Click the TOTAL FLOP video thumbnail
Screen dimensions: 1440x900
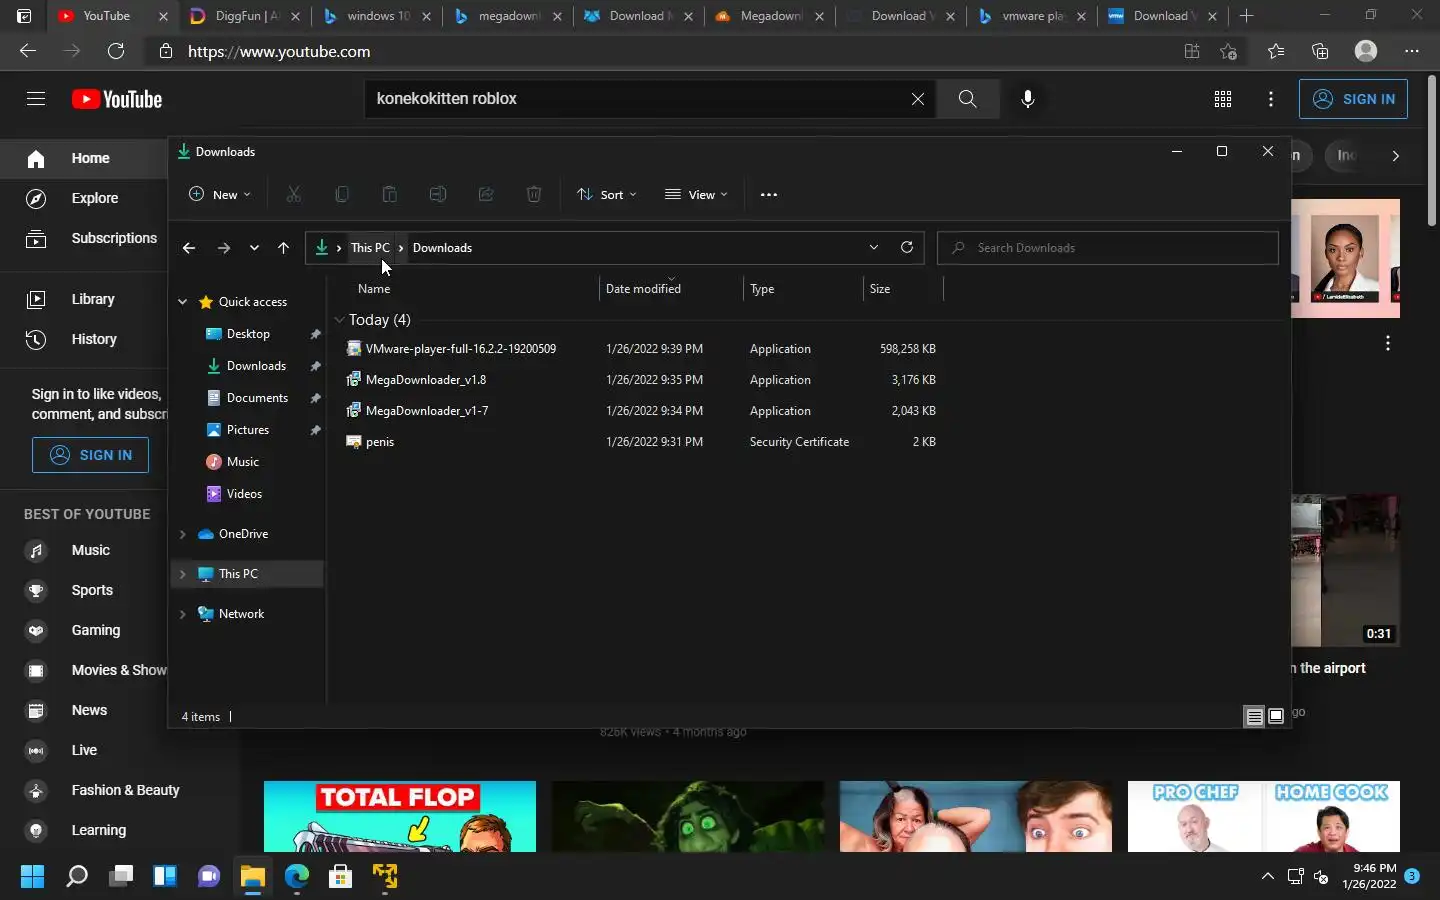click(400, 817)
